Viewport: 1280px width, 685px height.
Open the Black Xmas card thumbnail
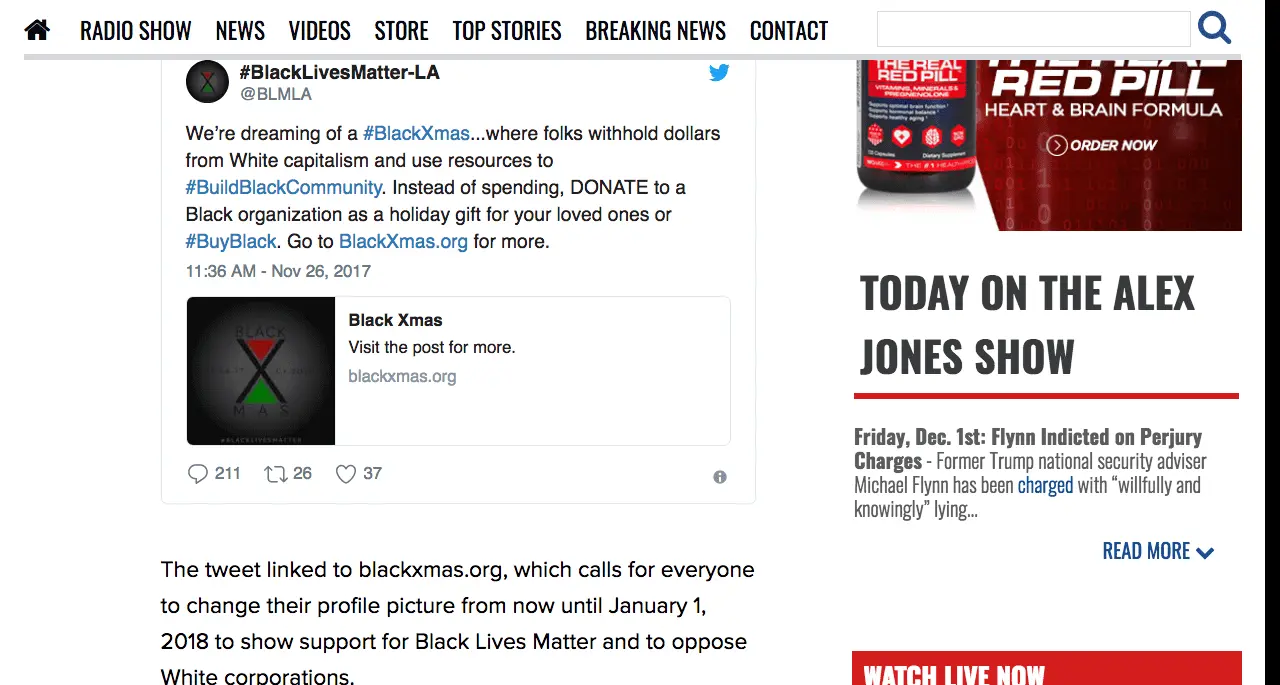(x=261, y=371)
